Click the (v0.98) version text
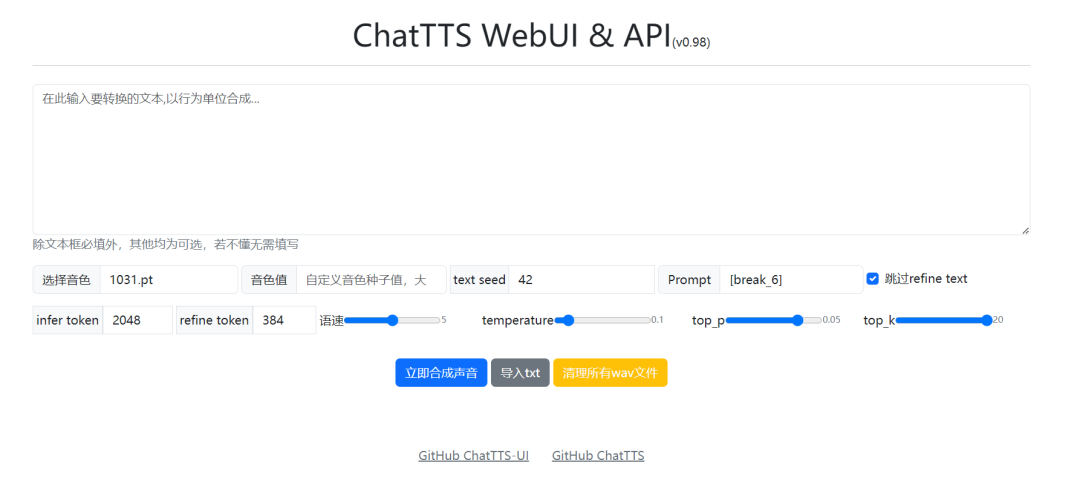Image resolution: width=1080 pixels, height=492 pixels. (691, 43)
